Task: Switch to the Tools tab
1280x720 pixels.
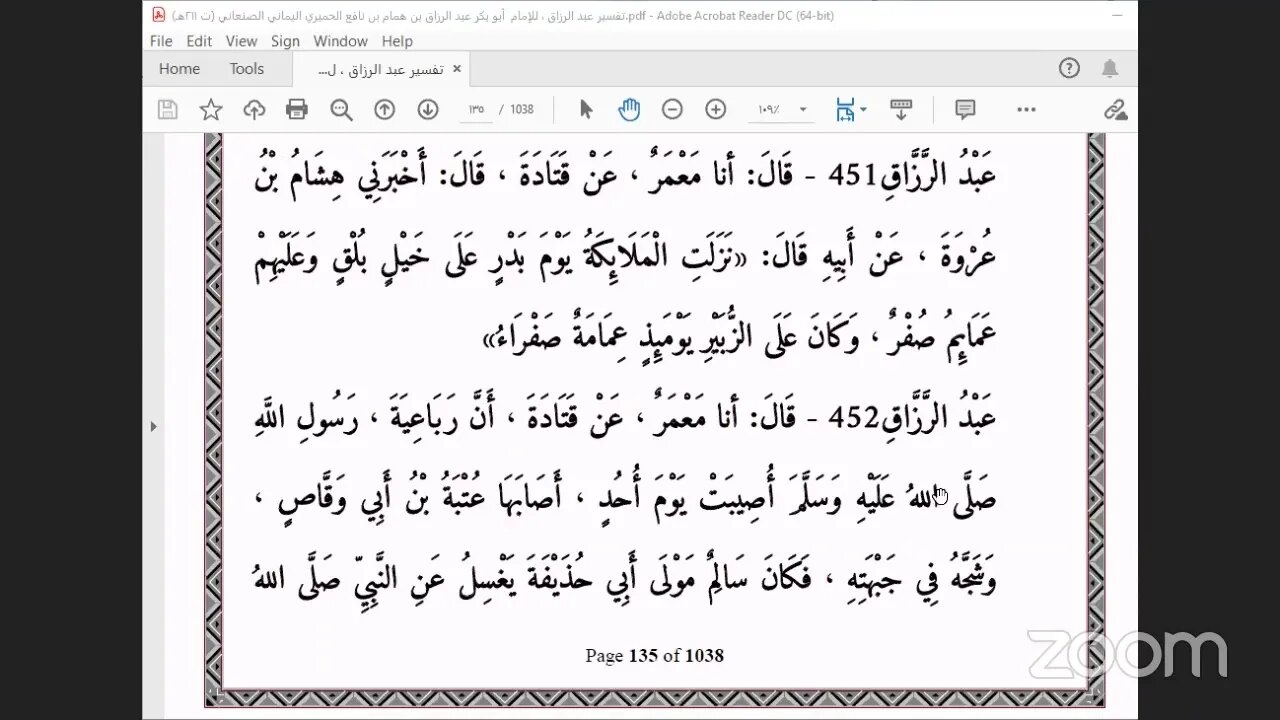Action: click(247, 69)
